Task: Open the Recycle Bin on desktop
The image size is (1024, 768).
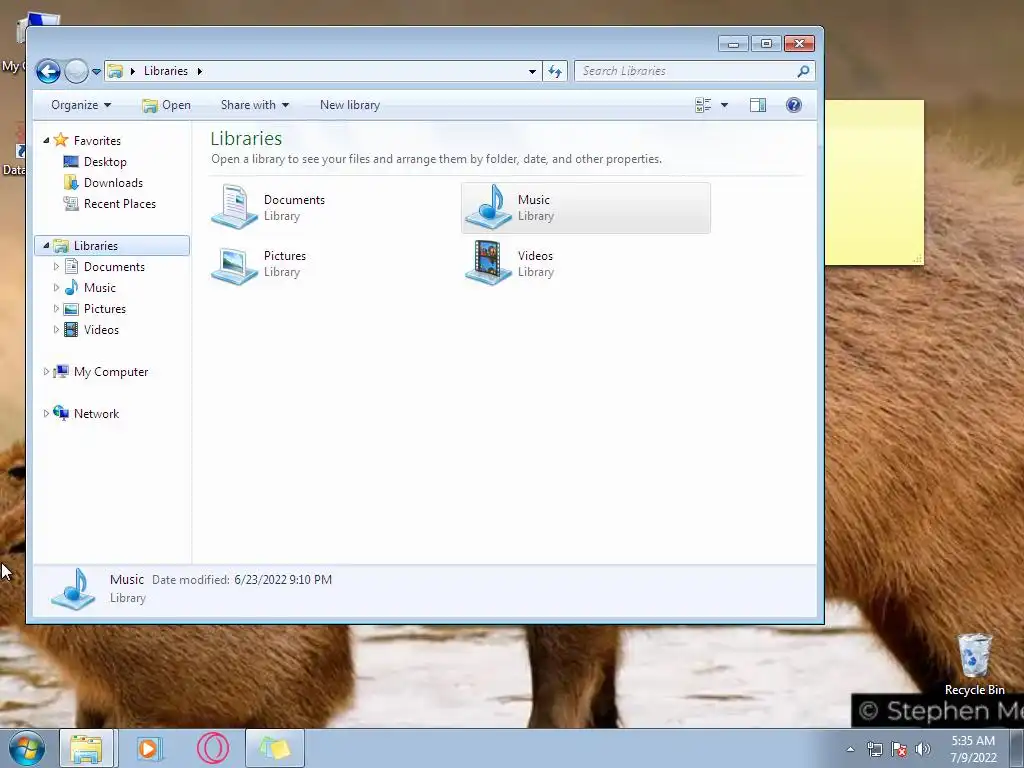Action: point(974,664)
